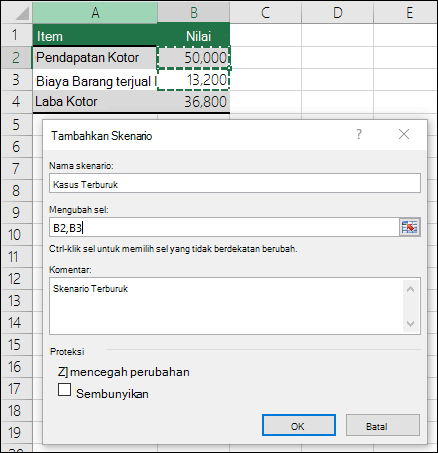Select column A header
The image size is (438, 453).
tap(95, 13)
